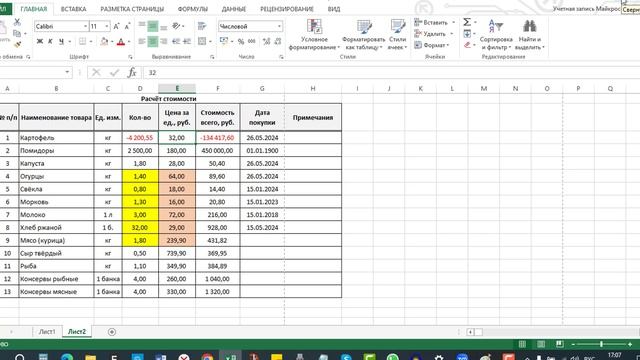Click the text orientation icon
This screenshot has height=360, width=640.
coord(176,26)
